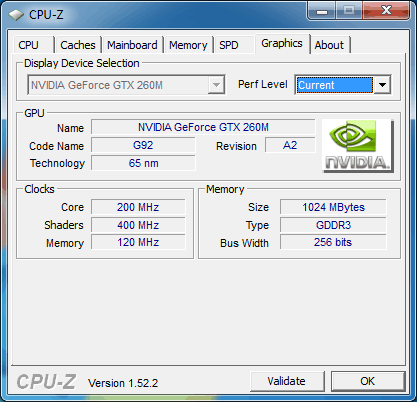
Task: Click the Shaders label in Clocks
Action: tap(64, 225)
